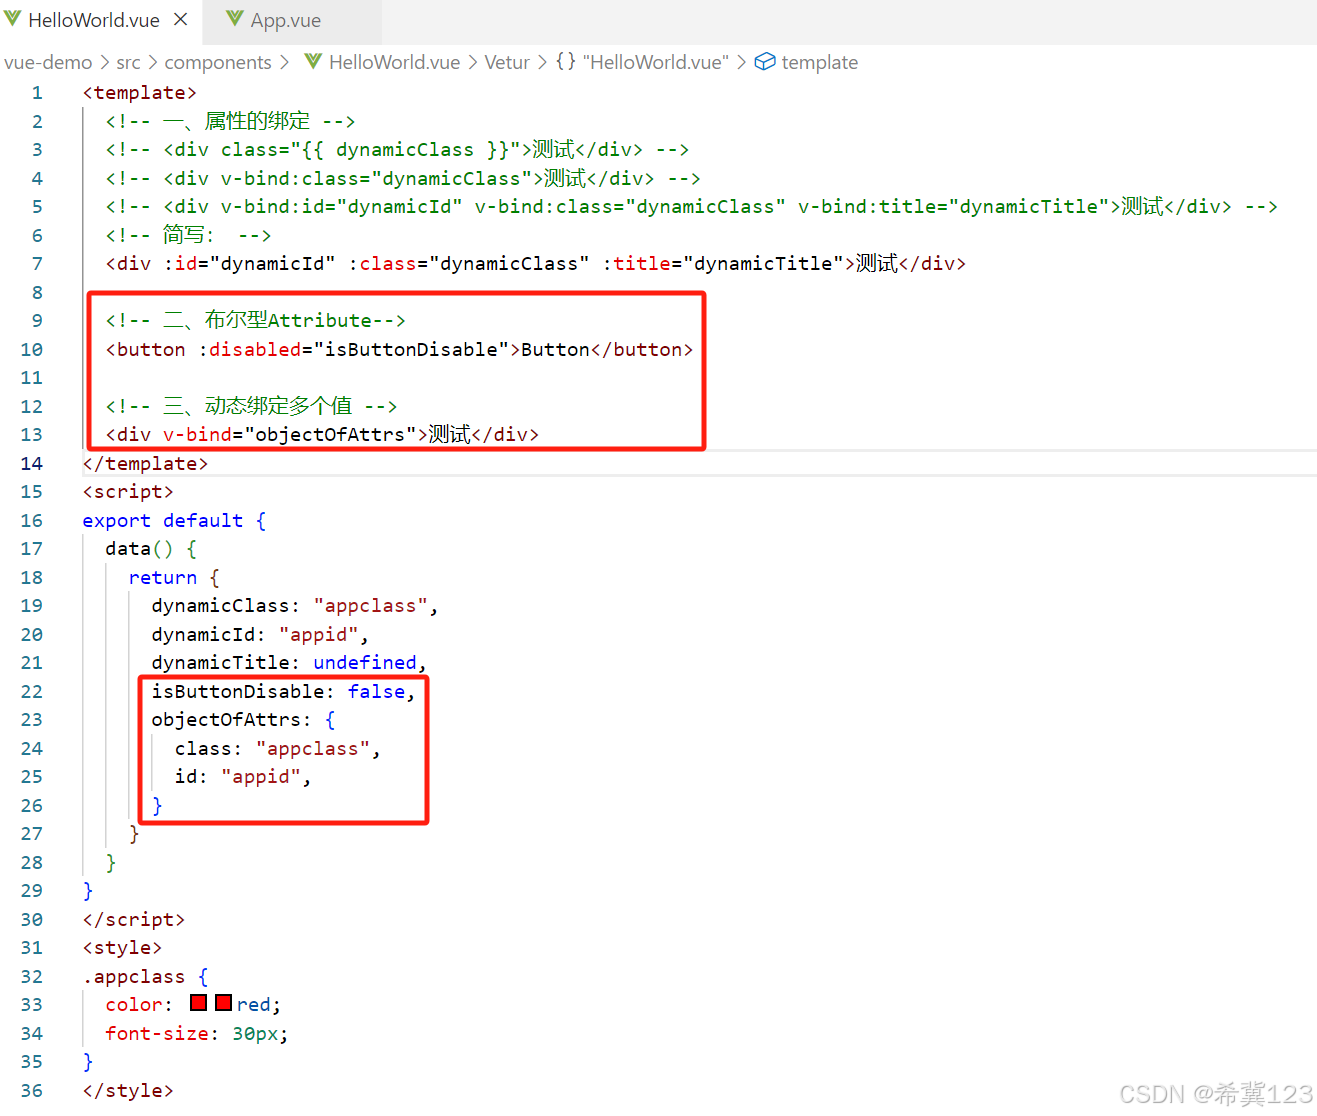
Task: Select Vetur in the breadcrumb
Action: pyautogui.click(x=507, y=62)
